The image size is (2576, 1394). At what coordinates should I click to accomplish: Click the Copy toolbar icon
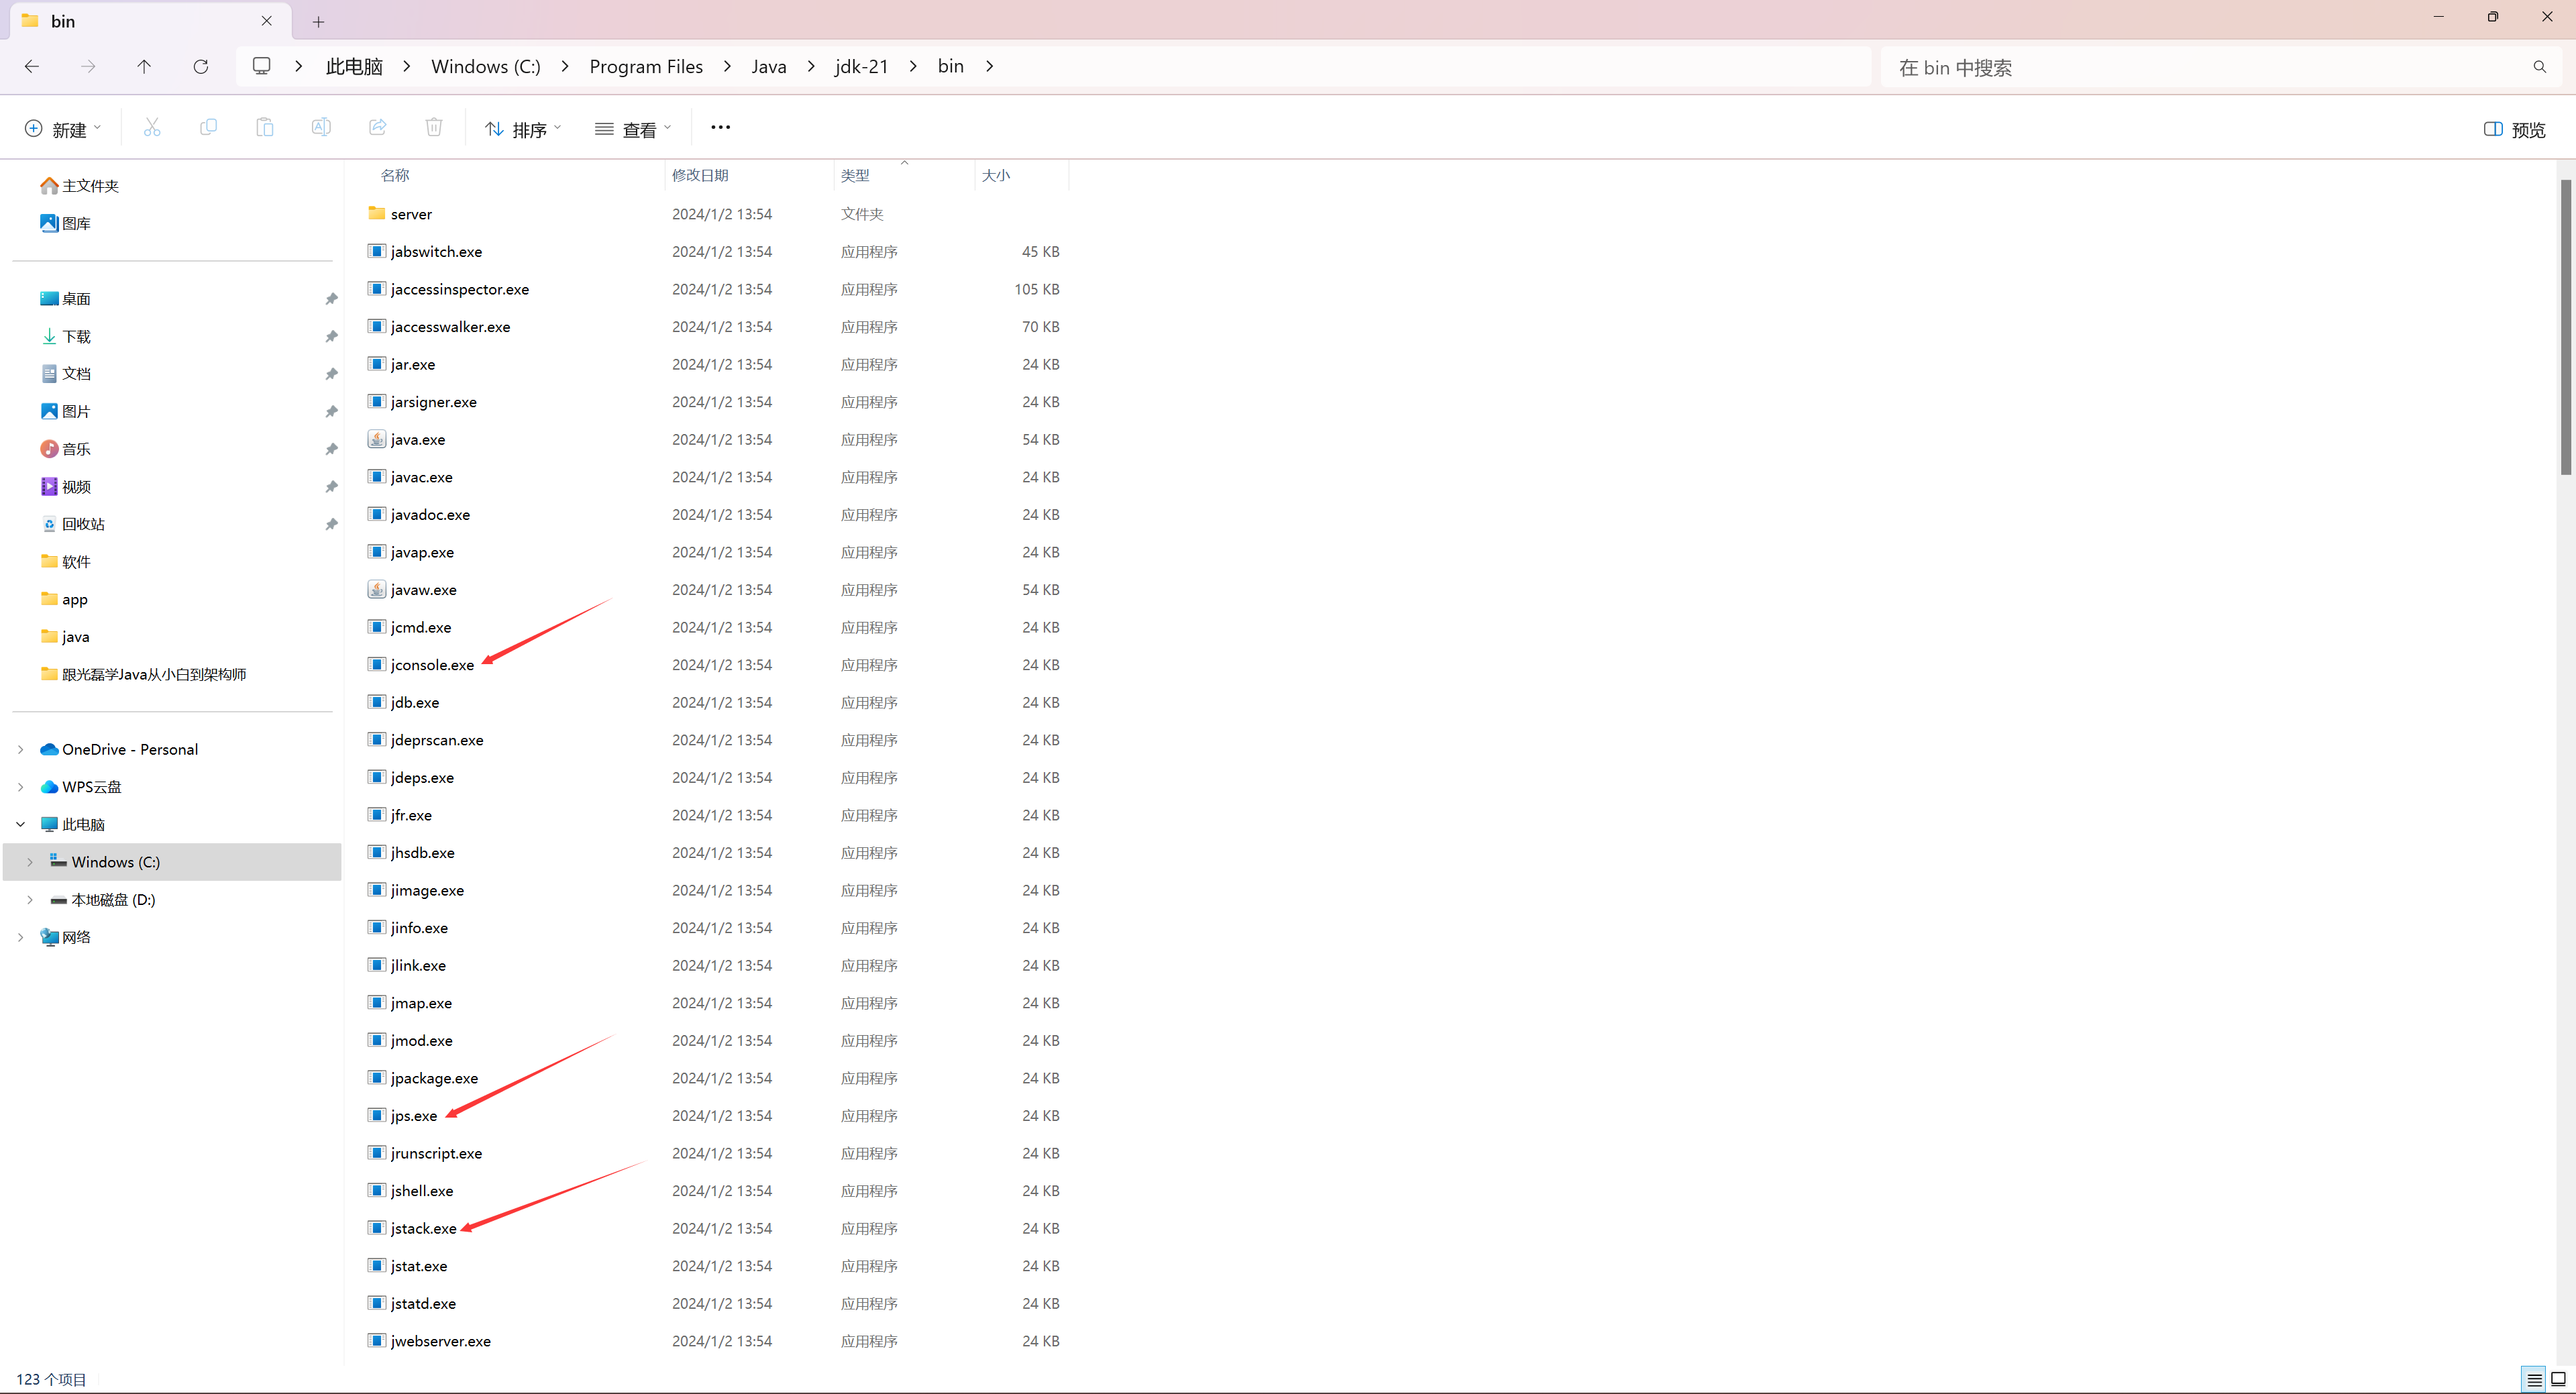pyautogui.click(x=208, y=127)
